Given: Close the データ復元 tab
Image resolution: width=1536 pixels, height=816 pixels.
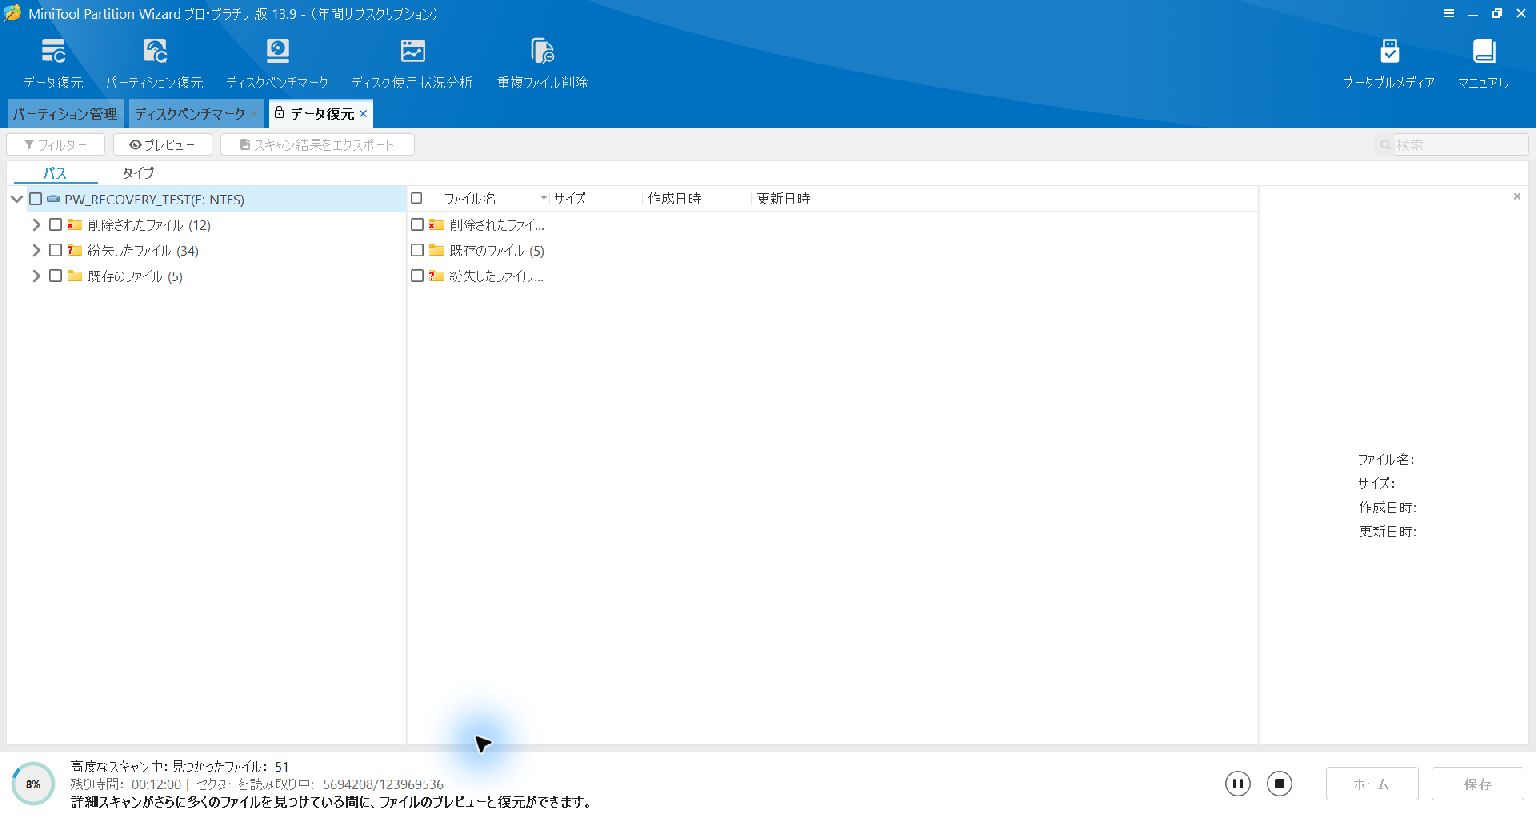Looking at the screenshot, I should [x=364, y=114].
